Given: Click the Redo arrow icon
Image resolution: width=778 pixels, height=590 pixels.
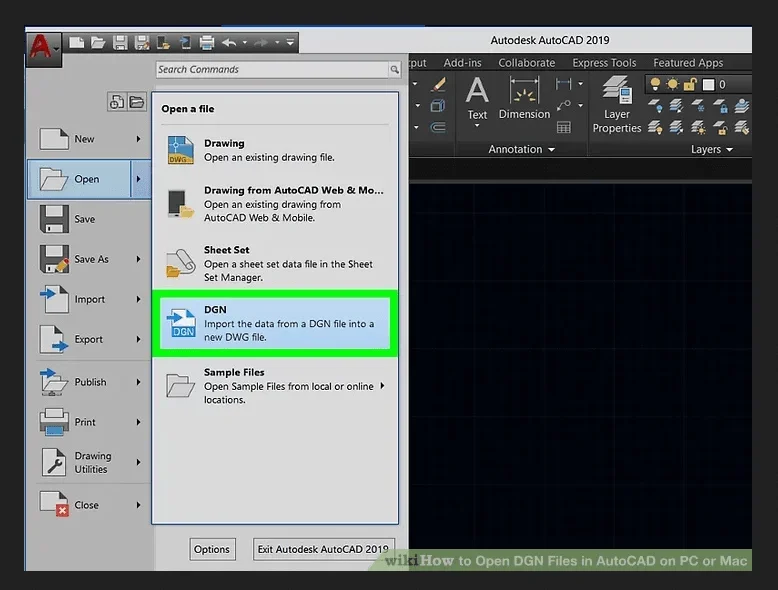Looking at the screenshot, I should click(261, 43).
